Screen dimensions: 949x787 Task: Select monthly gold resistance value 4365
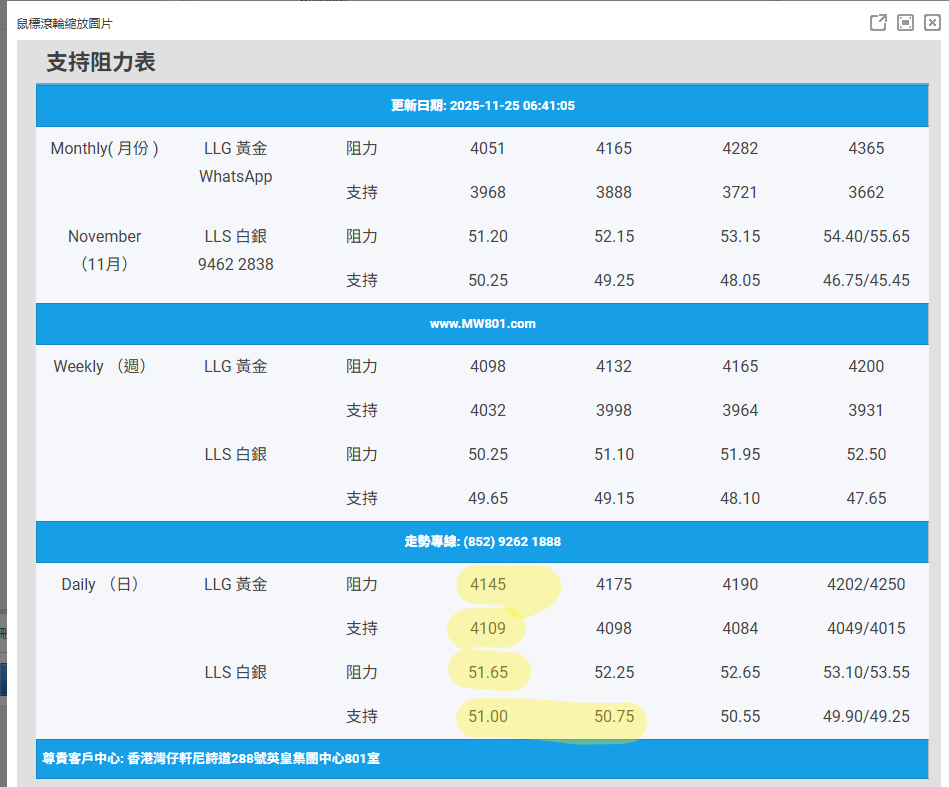[x=866, y=149]
